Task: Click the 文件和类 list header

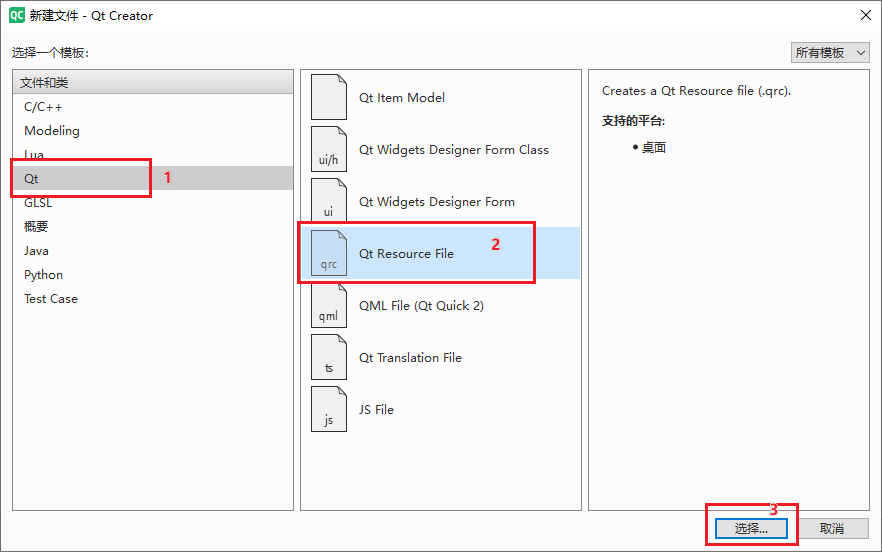Action: click(x=153, y=82)
